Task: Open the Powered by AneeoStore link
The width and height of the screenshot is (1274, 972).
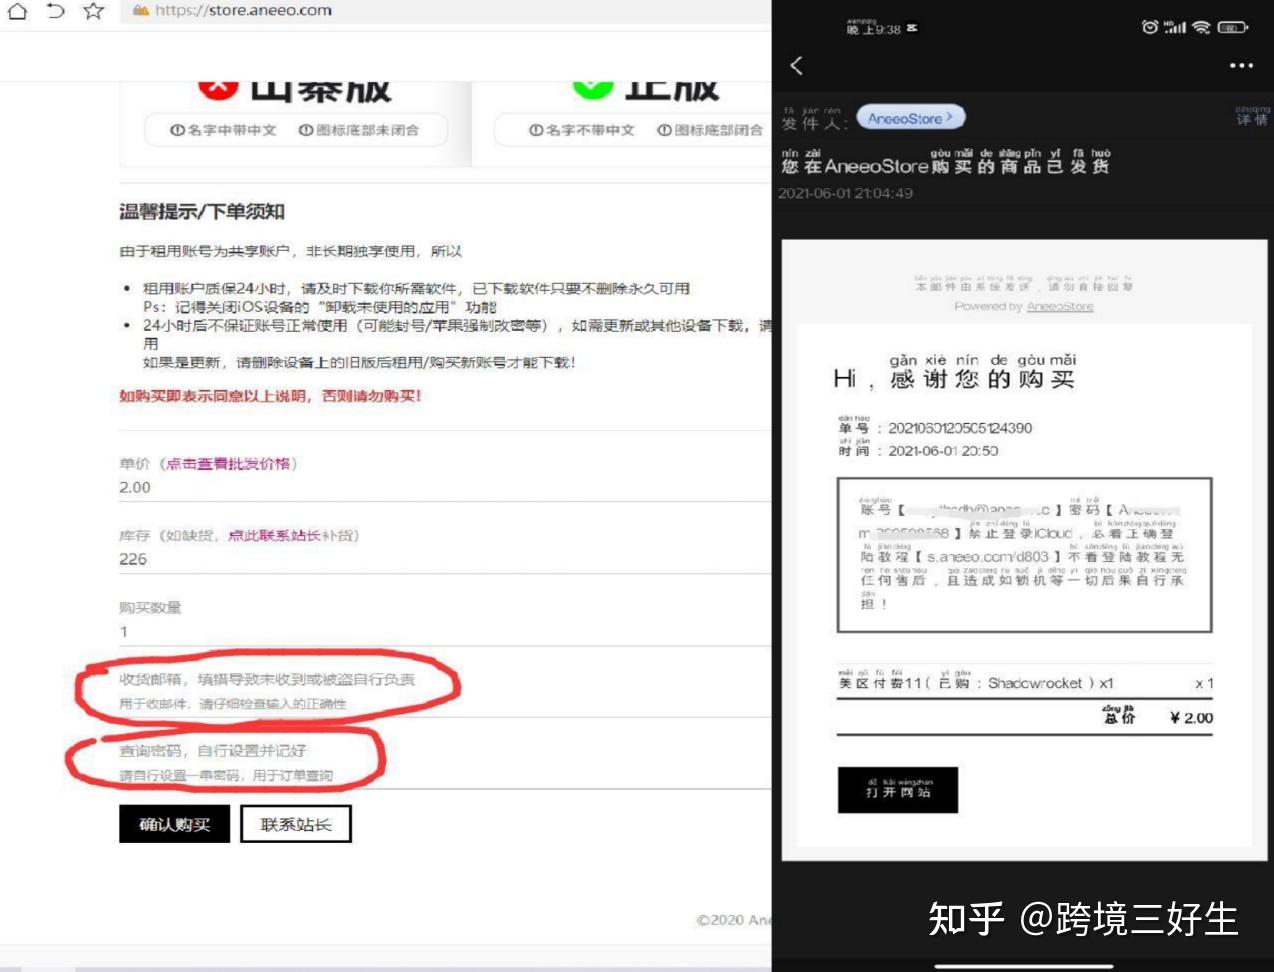Action: [x=1059, y=306]
